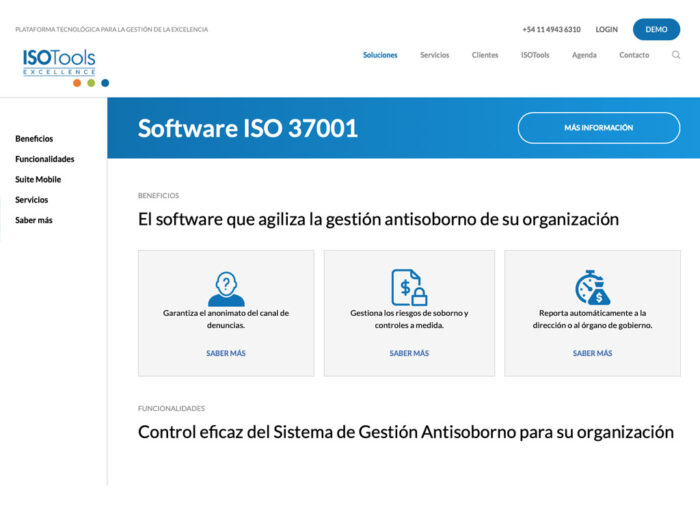Open the ISOTools nav menu item
This screenshot has height=525, width=700.
[535, 55]
